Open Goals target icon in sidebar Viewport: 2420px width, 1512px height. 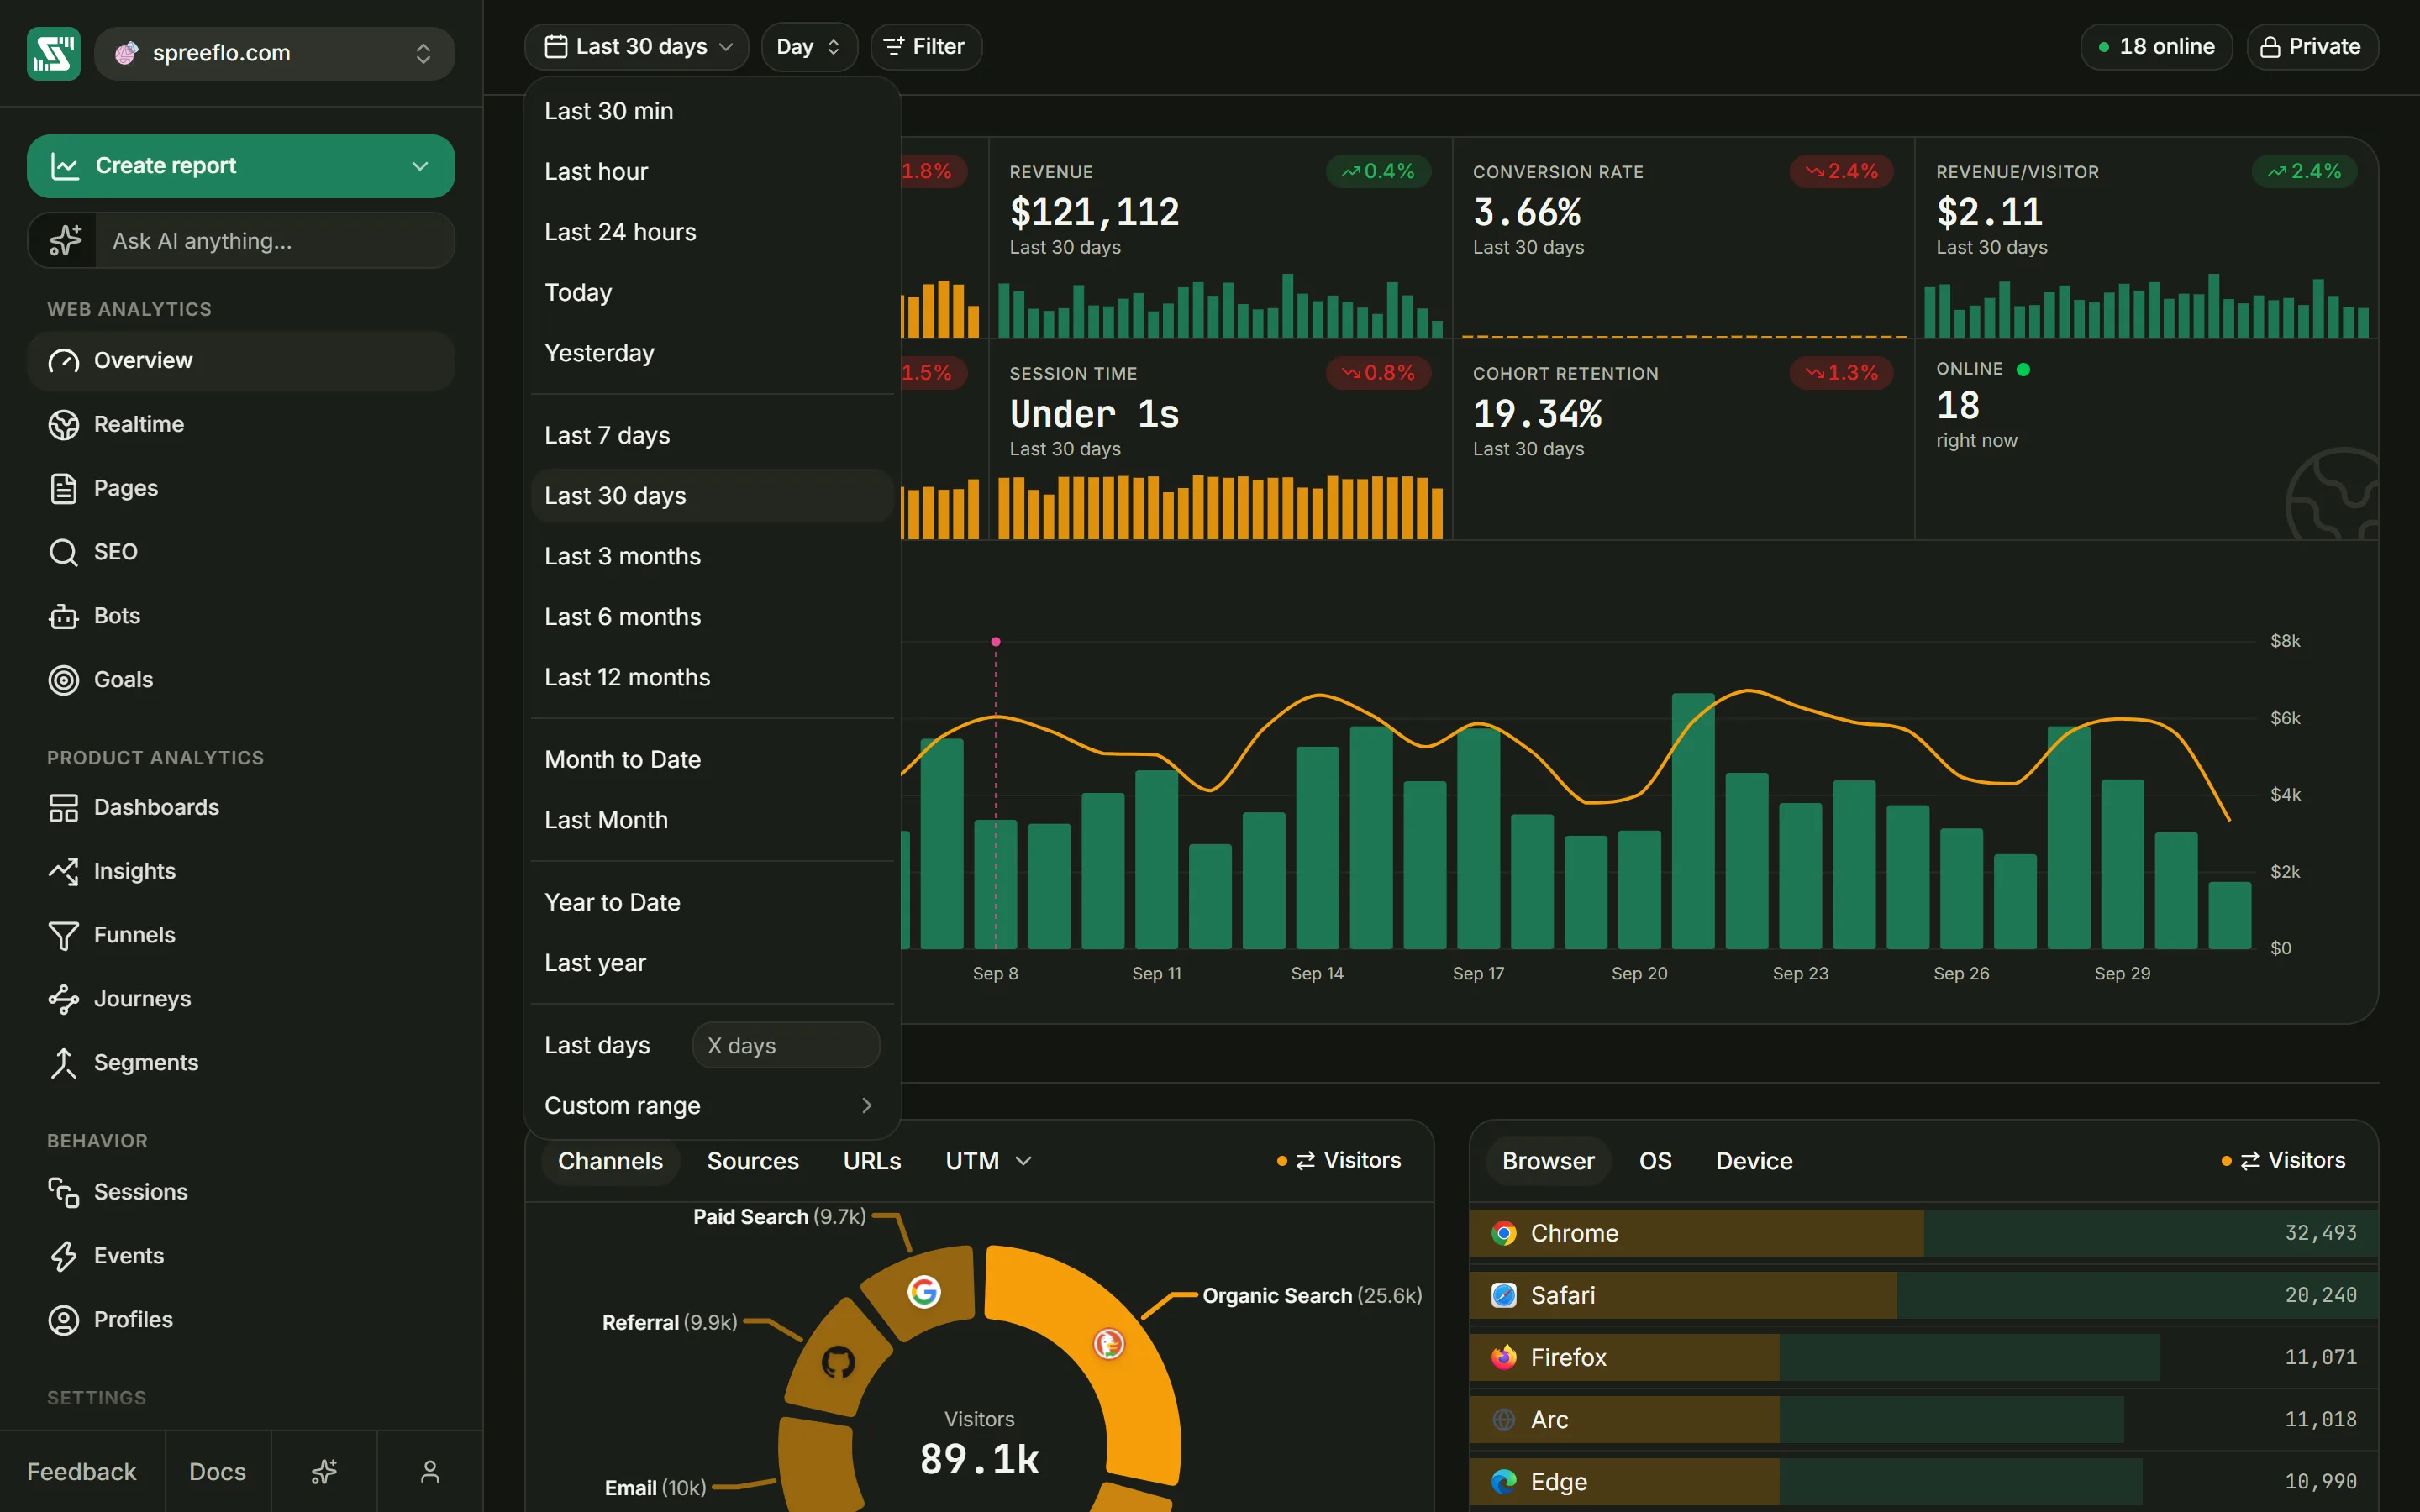[x=63, y=680]
